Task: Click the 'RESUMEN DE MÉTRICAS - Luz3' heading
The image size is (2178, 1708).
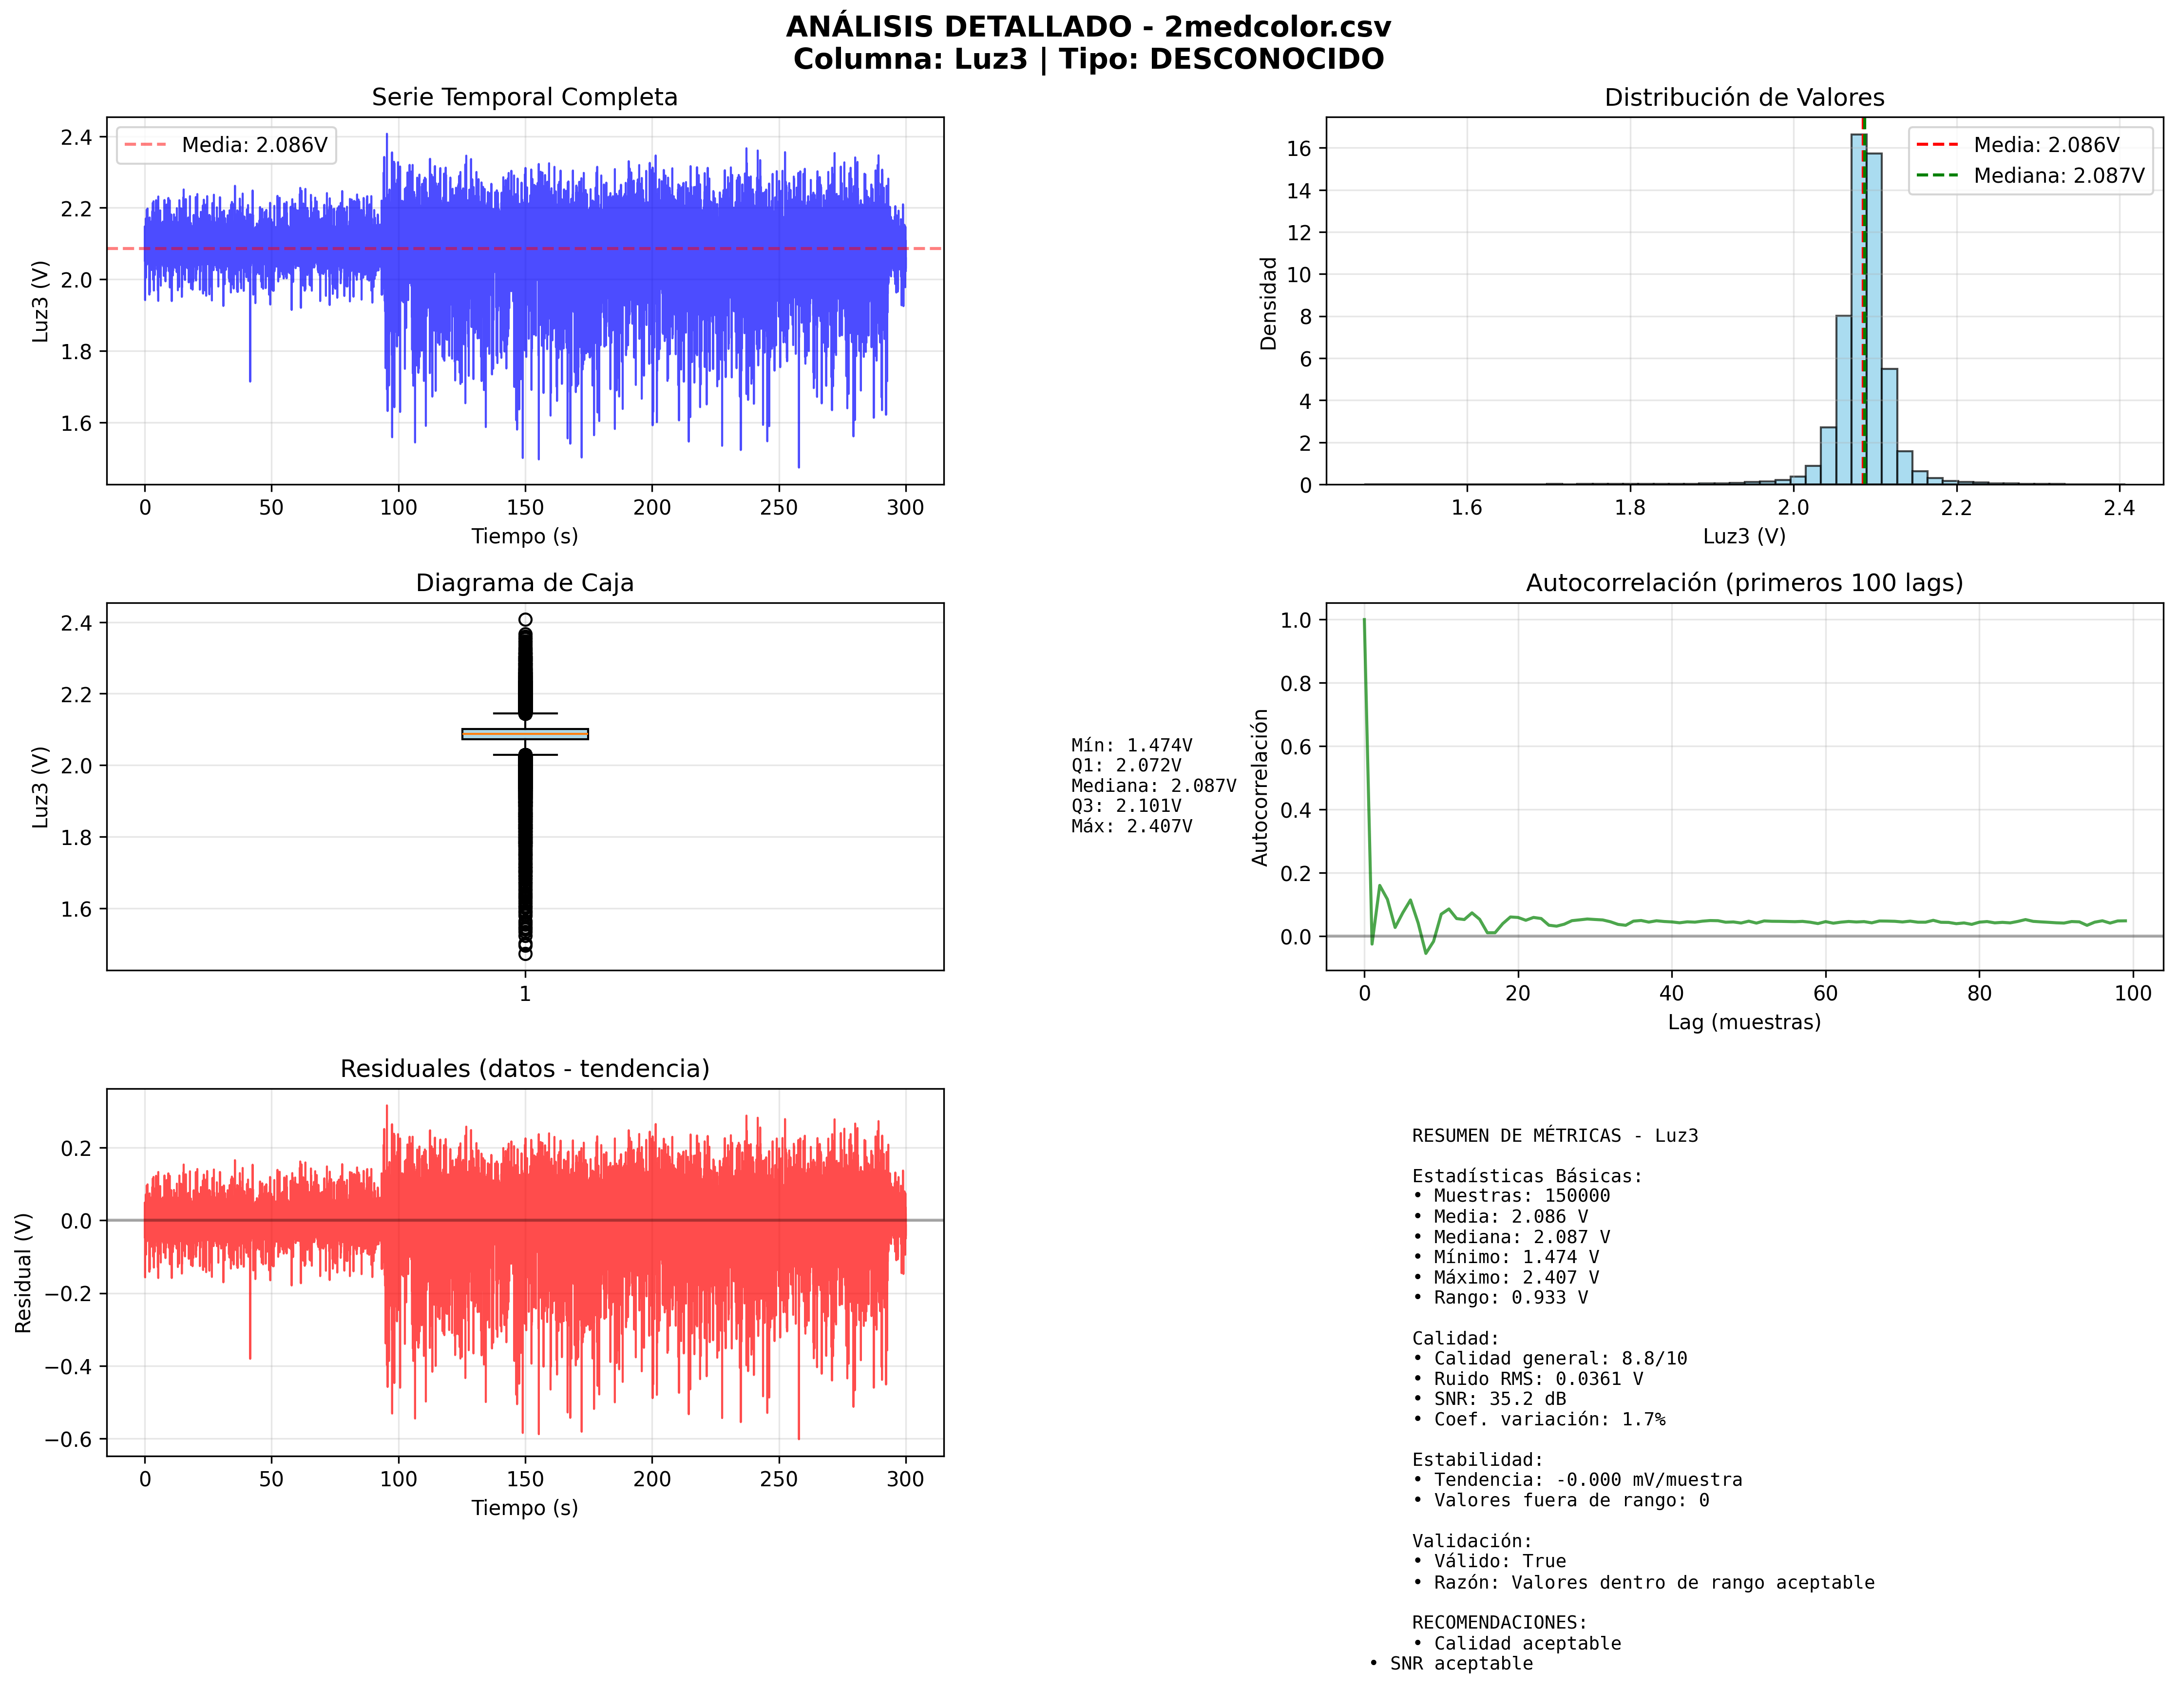Action: coord(1554,1136)
